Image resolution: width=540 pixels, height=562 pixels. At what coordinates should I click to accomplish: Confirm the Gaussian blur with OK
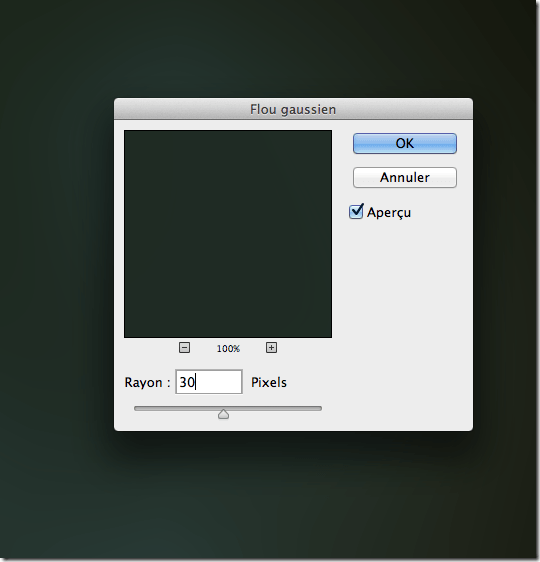coord(405,143)
